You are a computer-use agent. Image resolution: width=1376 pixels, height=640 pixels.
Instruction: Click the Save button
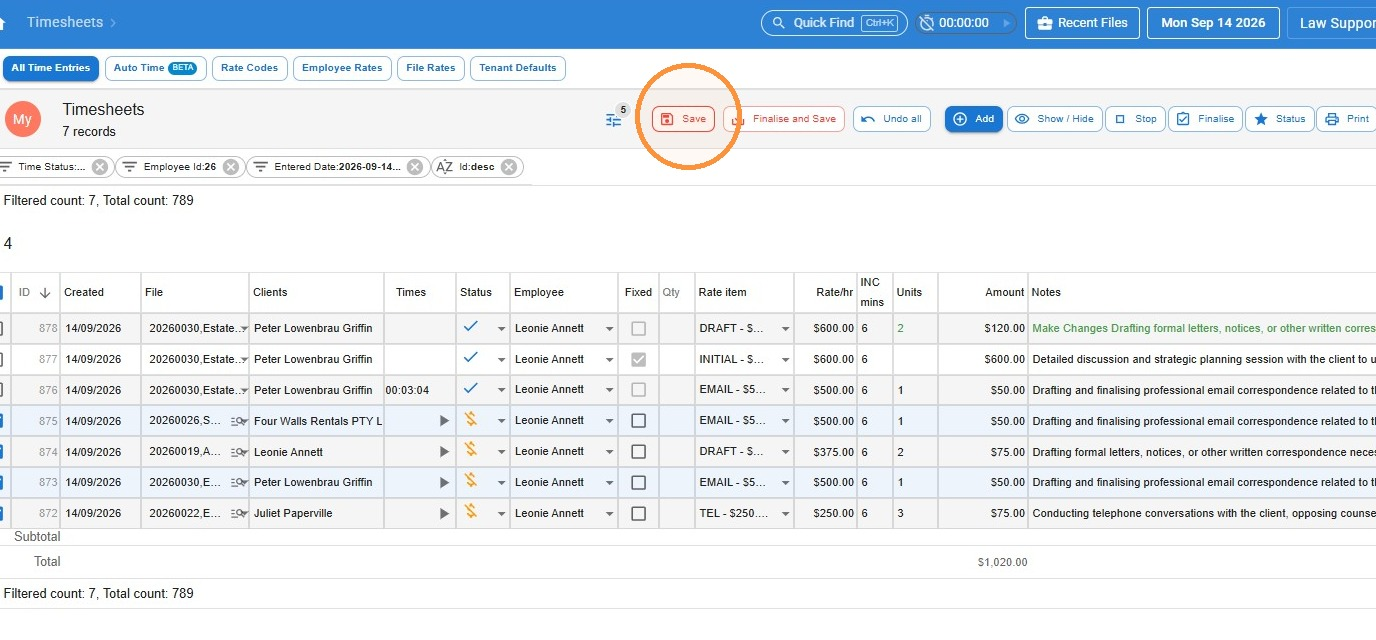pyautogui.click(x=683, y=119)
